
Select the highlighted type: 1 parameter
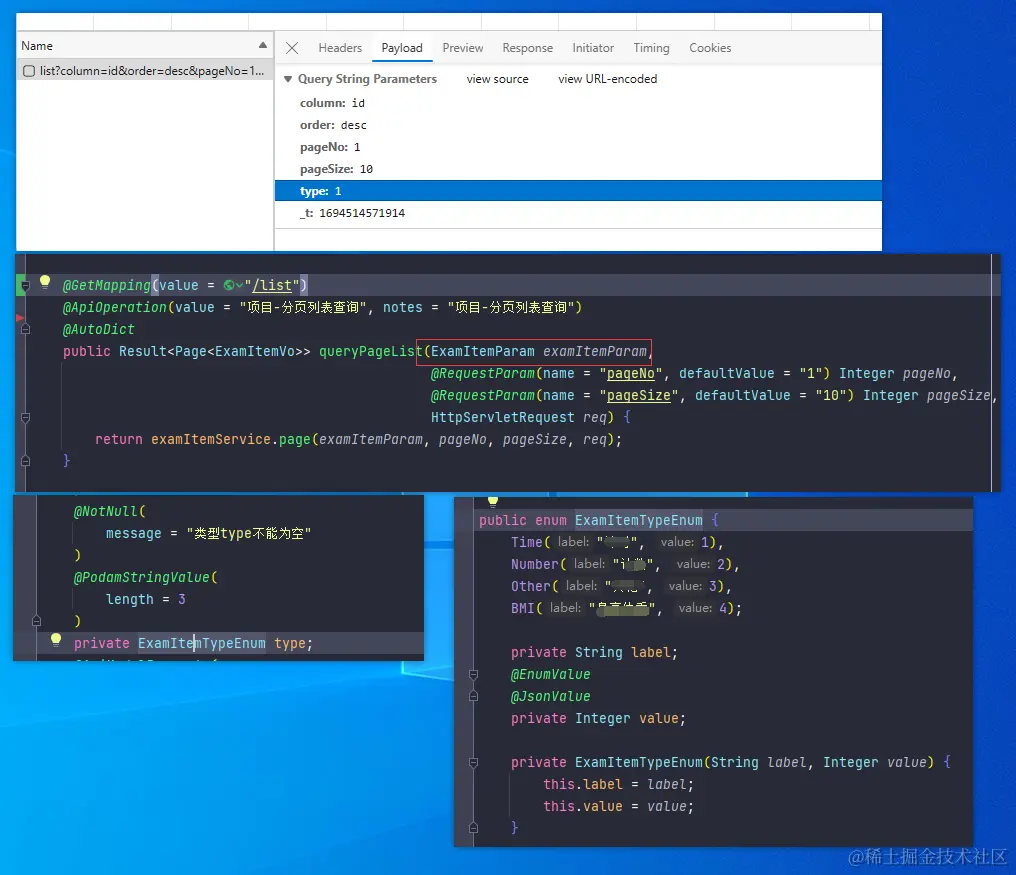click(578, 191)
